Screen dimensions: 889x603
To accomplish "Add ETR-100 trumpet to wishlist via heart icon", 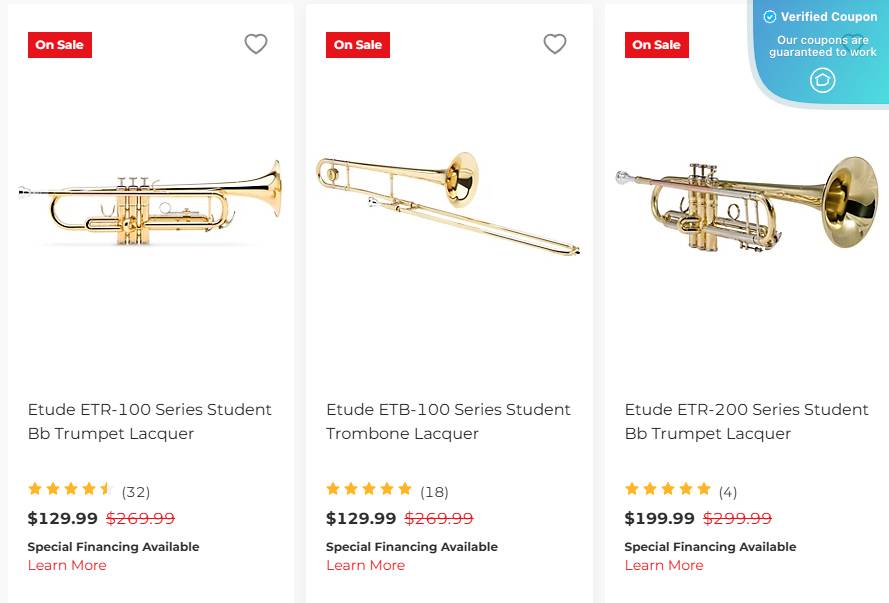I will pyautogui.click(x=256, y=44).
